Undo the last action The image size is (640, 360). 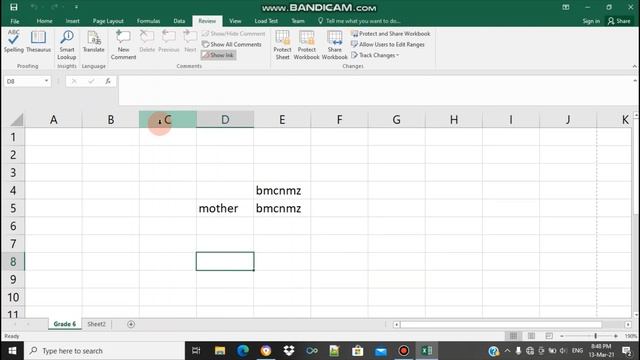(34, 7)
